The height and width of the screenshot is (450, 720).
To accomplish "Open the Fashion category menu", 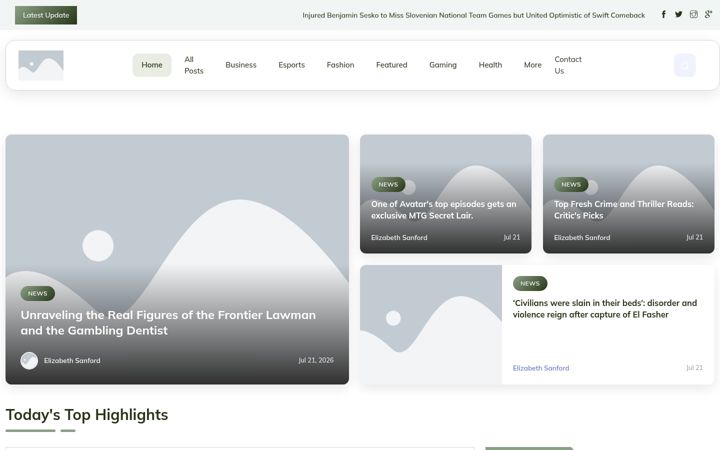I will 340,65.
